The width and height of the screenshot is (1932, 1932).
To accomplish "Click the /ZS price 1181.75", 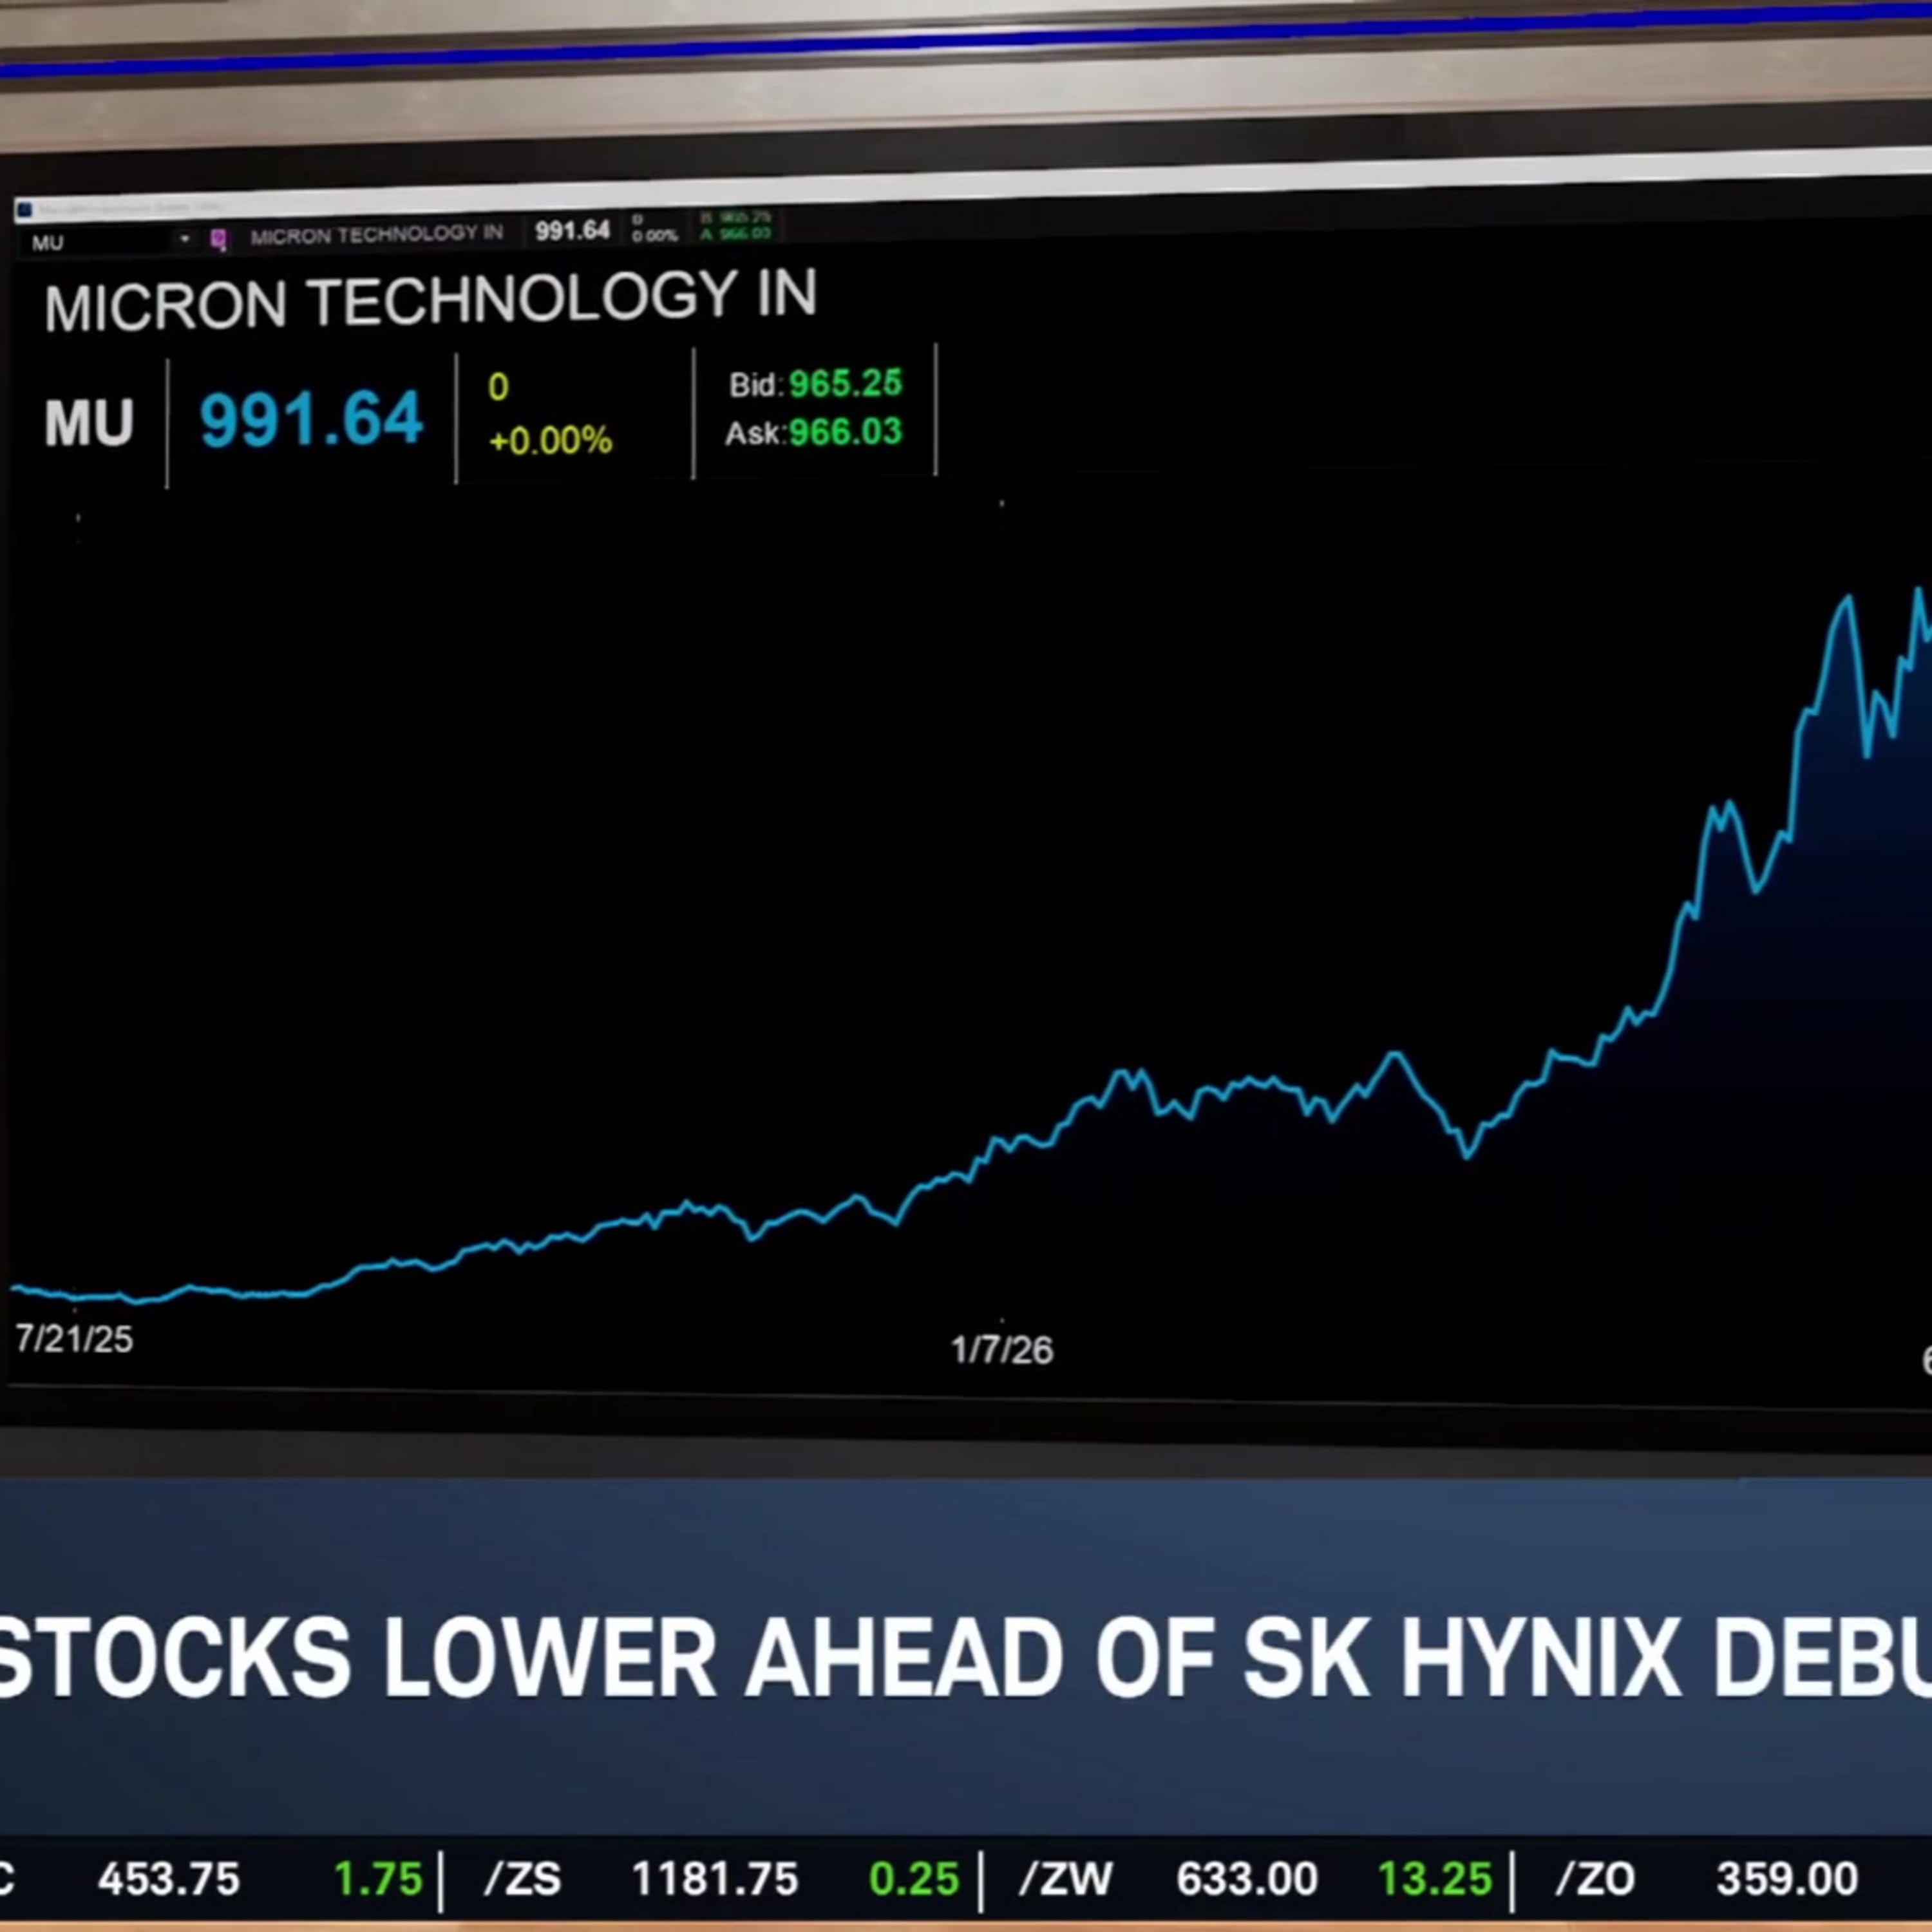I will (715, 1879).
